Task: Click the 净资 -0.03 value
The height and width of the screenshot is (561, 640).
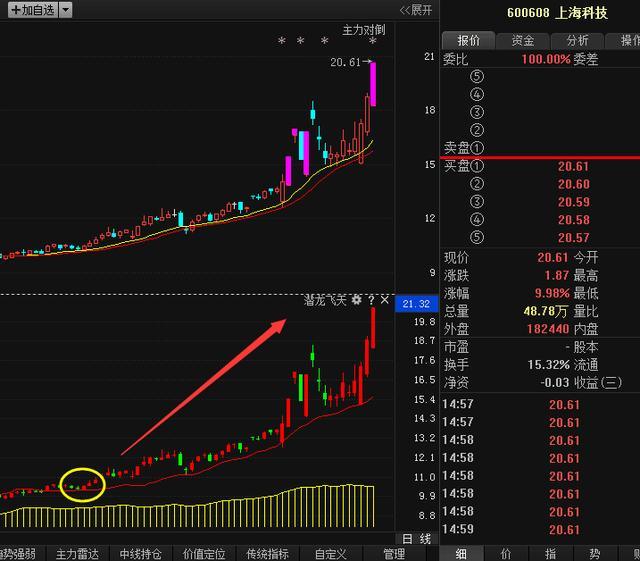Action: pos(554,382)
